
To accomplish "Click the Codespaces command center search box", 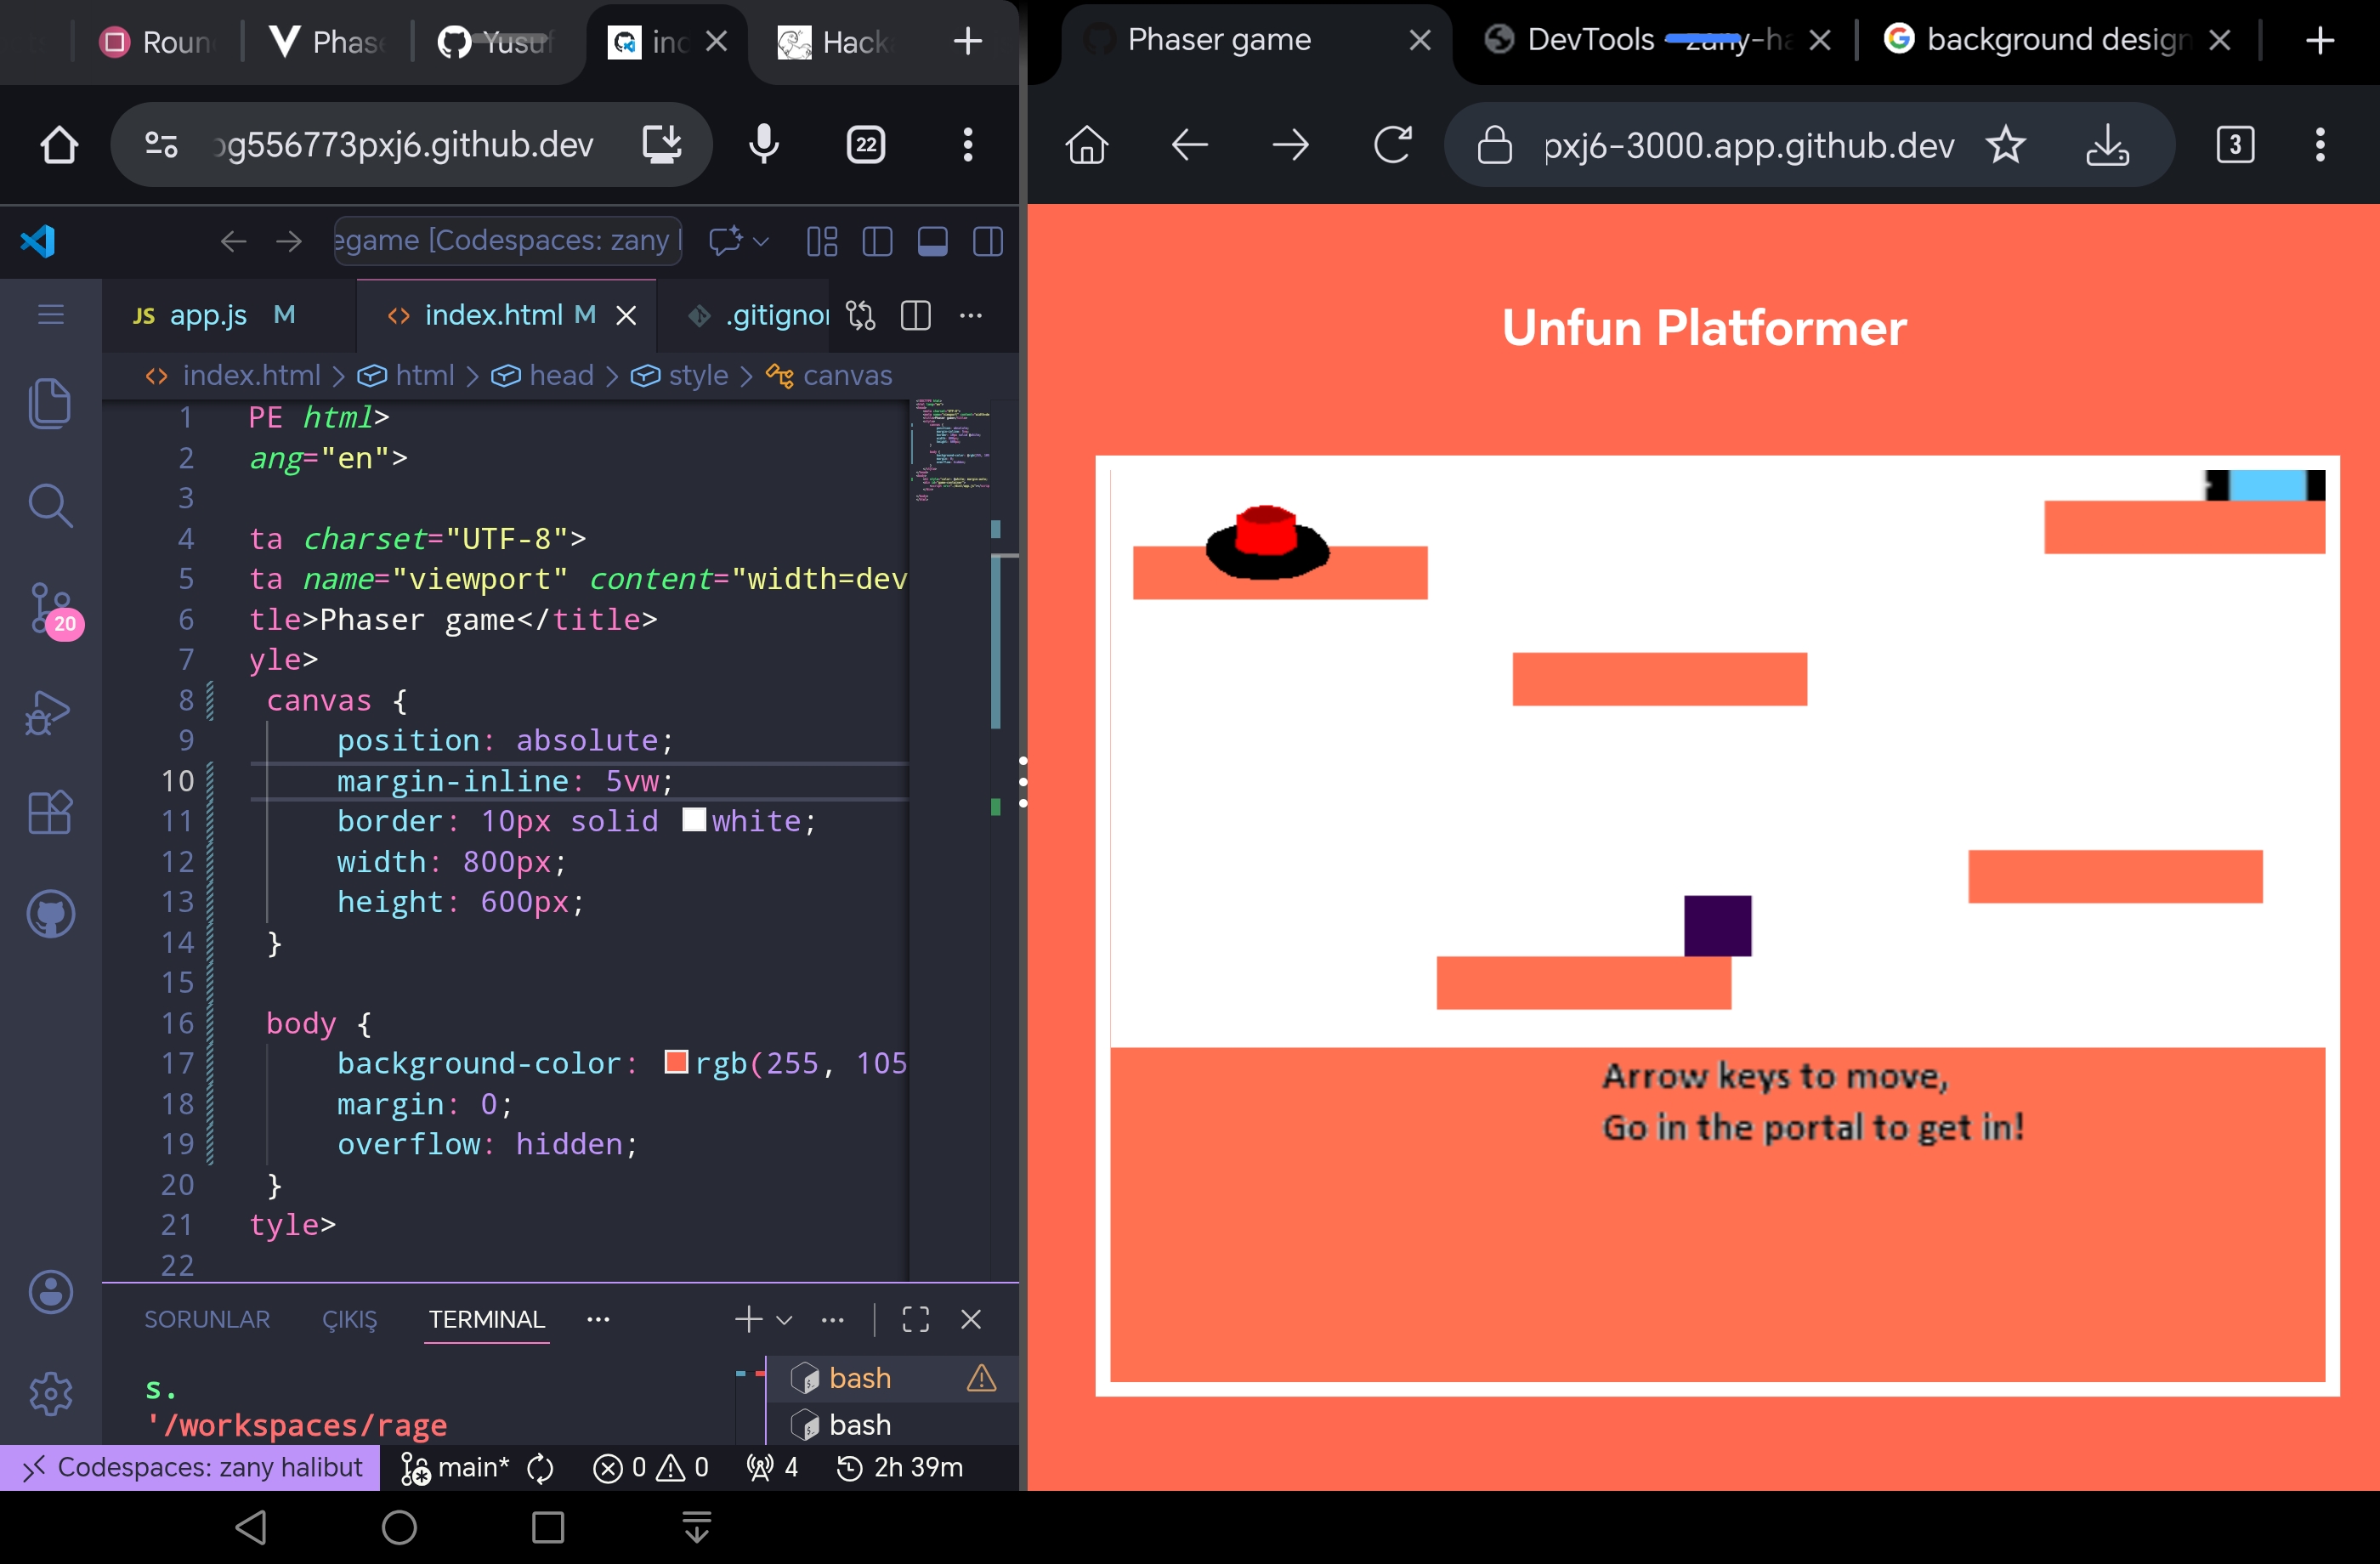I will pyautogui.click(x=507, y=241).
